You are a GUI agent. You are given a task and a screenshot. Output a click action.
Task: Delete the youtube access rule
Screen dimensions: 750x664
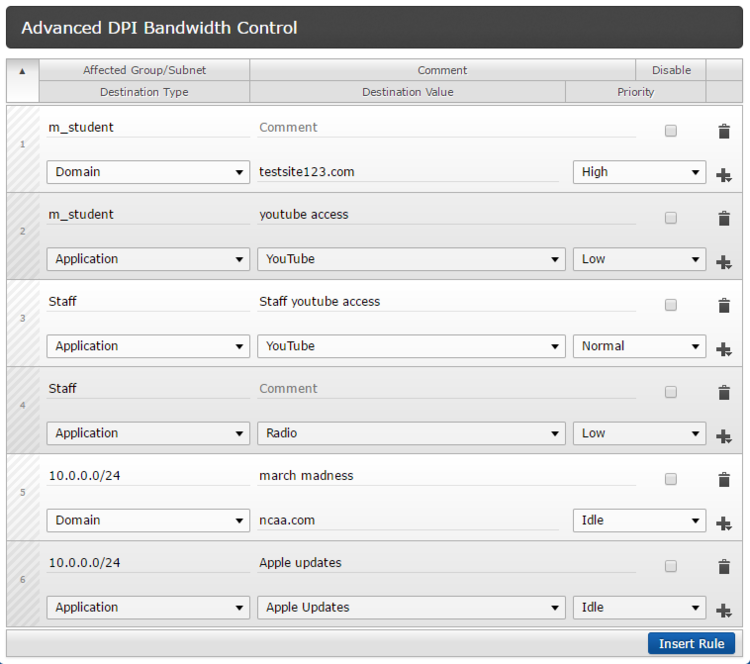point(724,218)
